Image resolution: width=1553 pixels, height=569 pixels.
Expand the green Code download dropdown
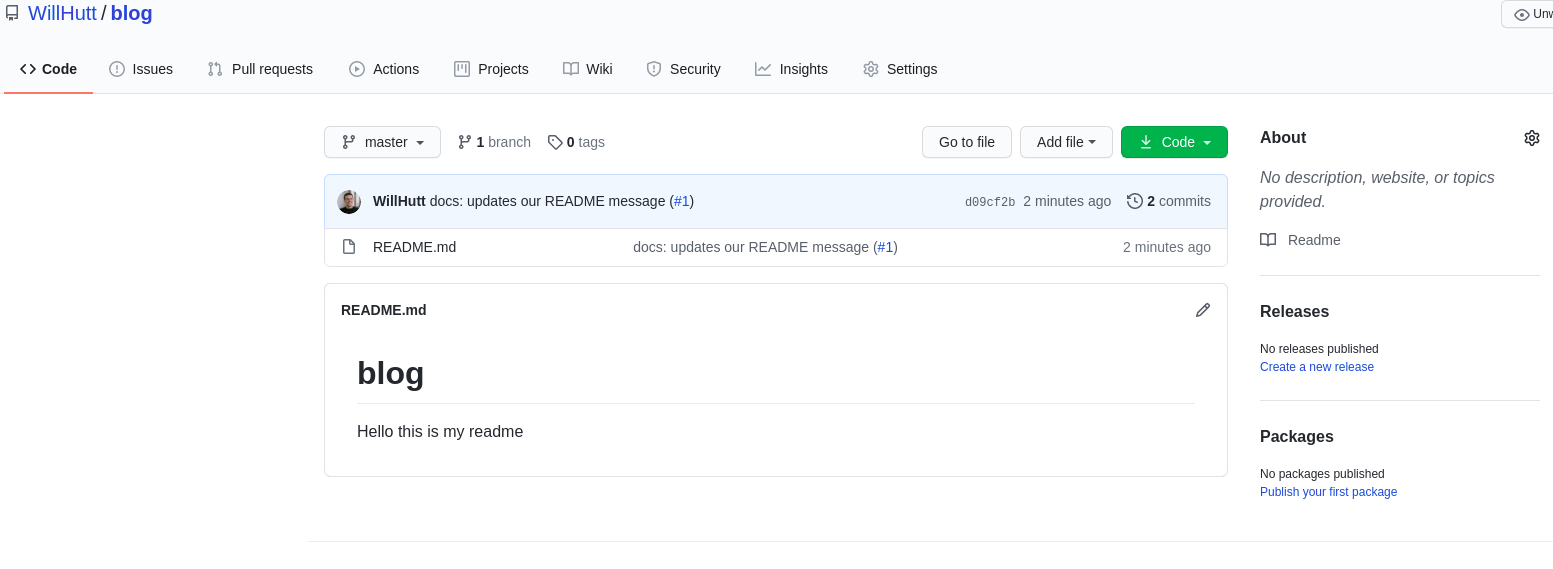pos(1174,142)
